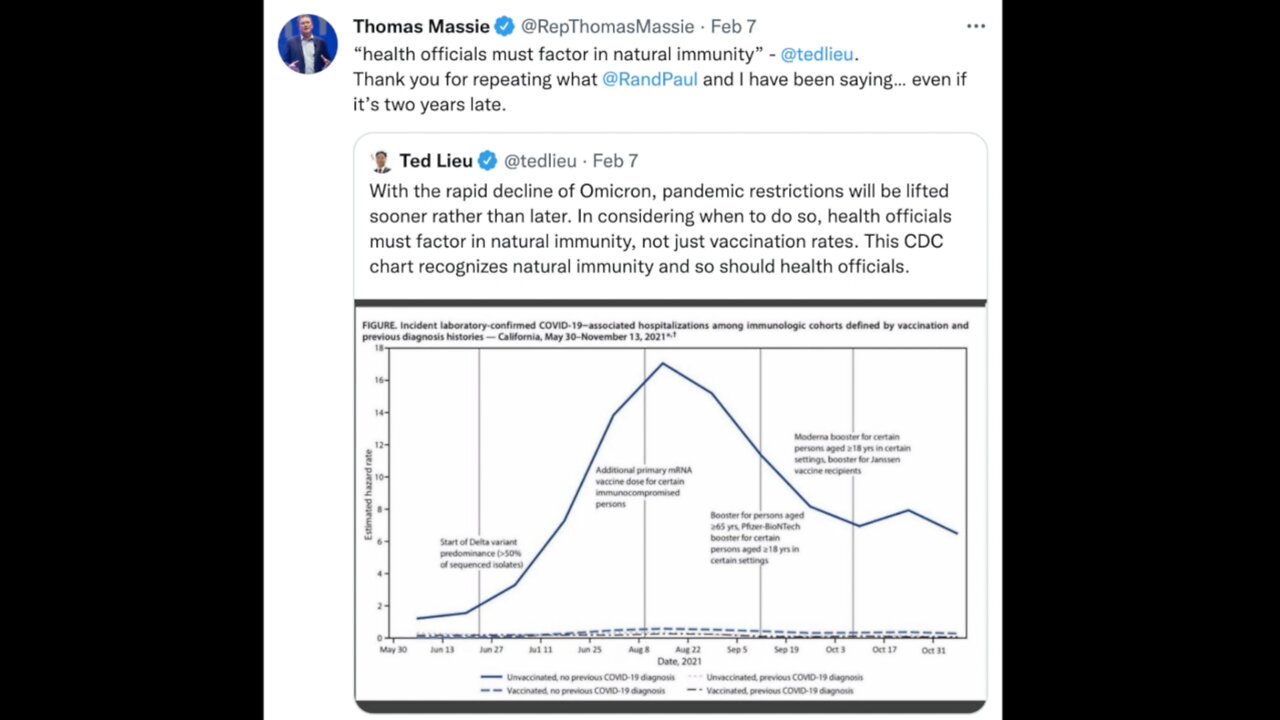The width and height of the screenshot is (1280, 720).
Task: Open Thomas Massie's profile avatar
Action: click(308, 44)
